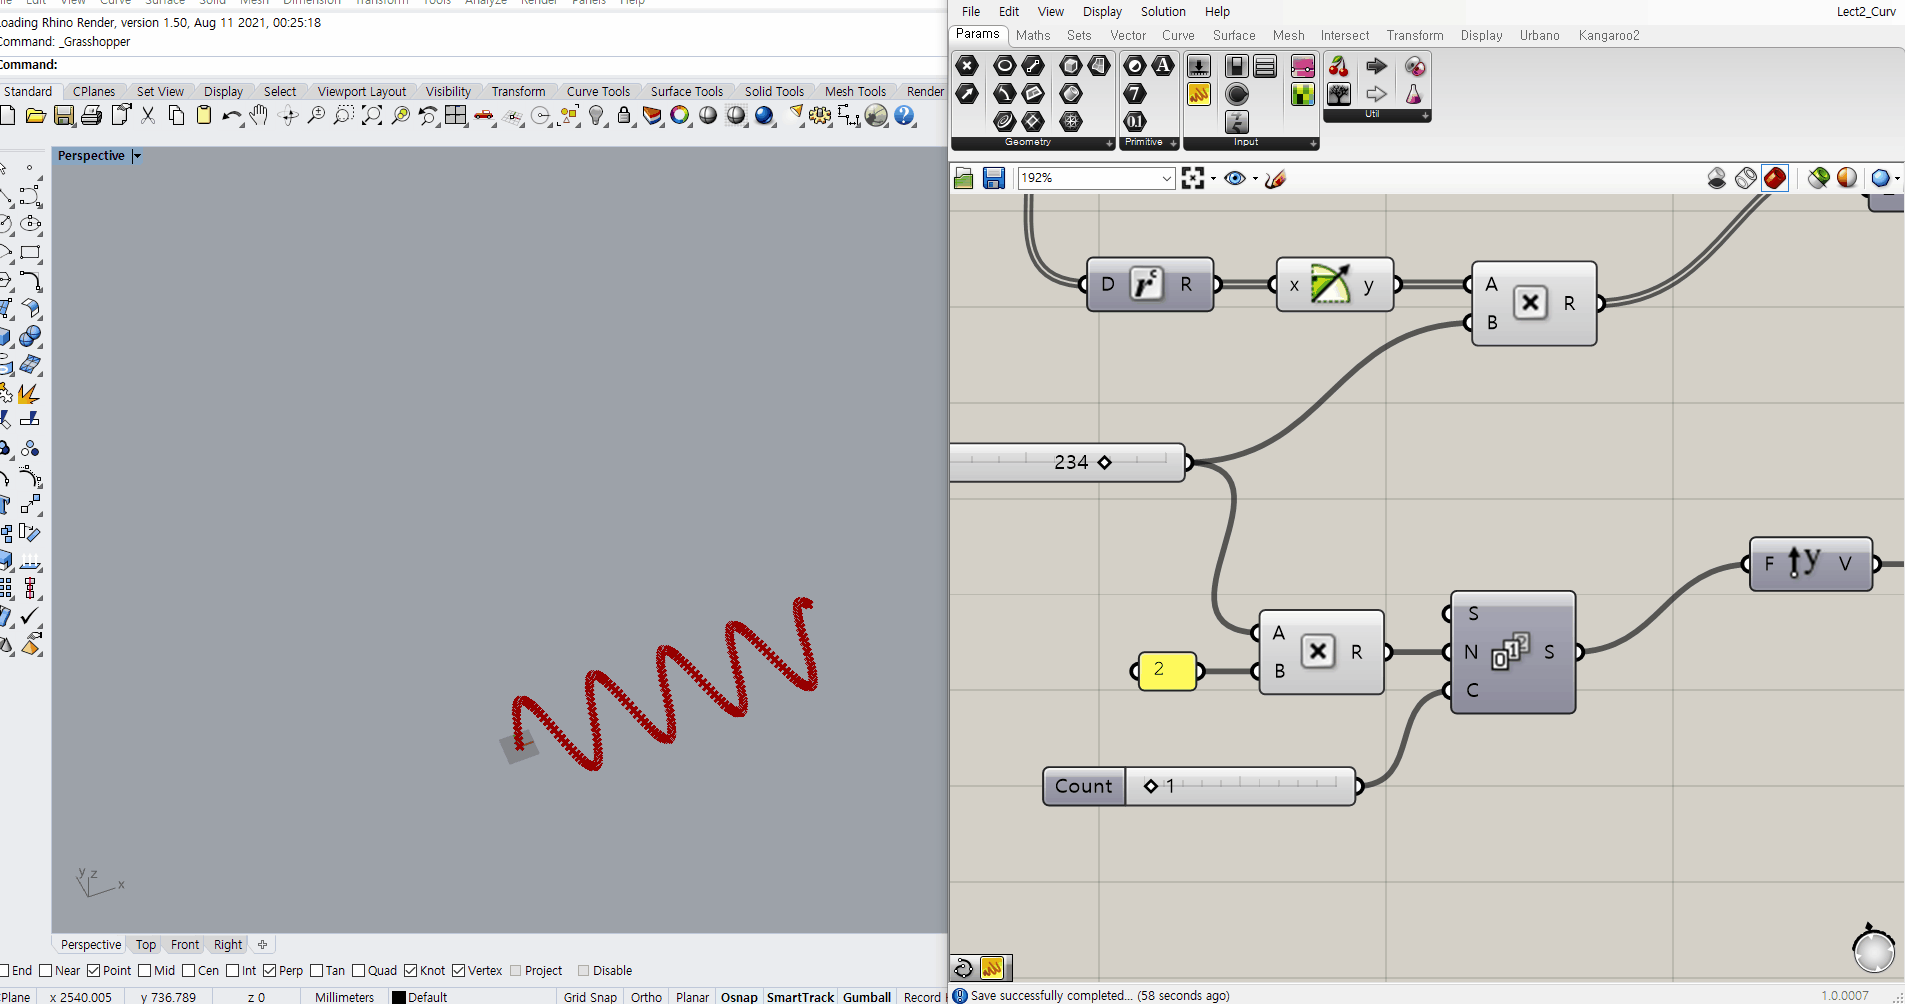Image resolution: width=1905 pixels, height=1004 pixels.
Task: Toggle Grid Snap in status bar
Action: (590, 997)
